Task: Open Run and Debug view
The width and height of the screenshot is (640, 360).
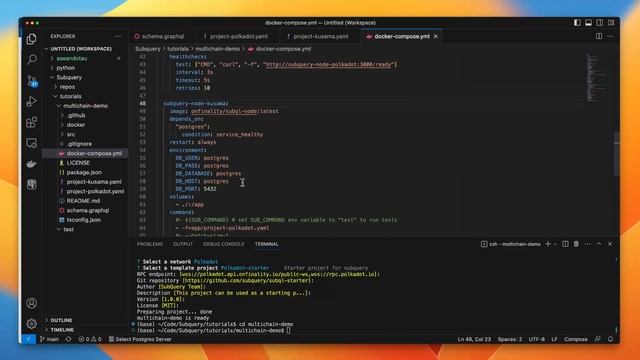Action: coord(31,101)
